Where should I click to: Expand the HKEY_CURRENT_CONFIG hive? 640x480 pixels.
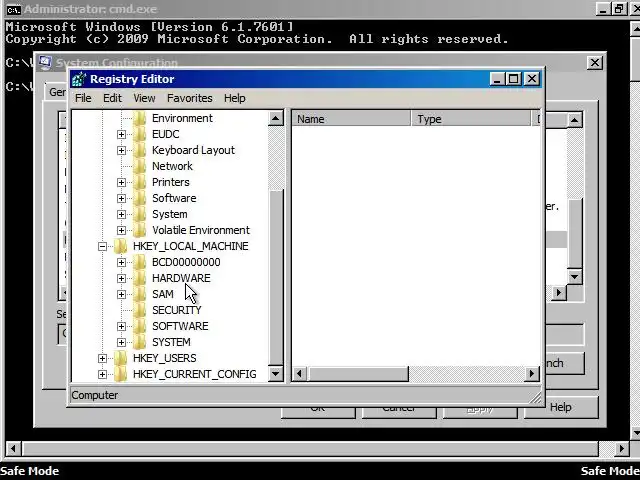coord(102,374)
